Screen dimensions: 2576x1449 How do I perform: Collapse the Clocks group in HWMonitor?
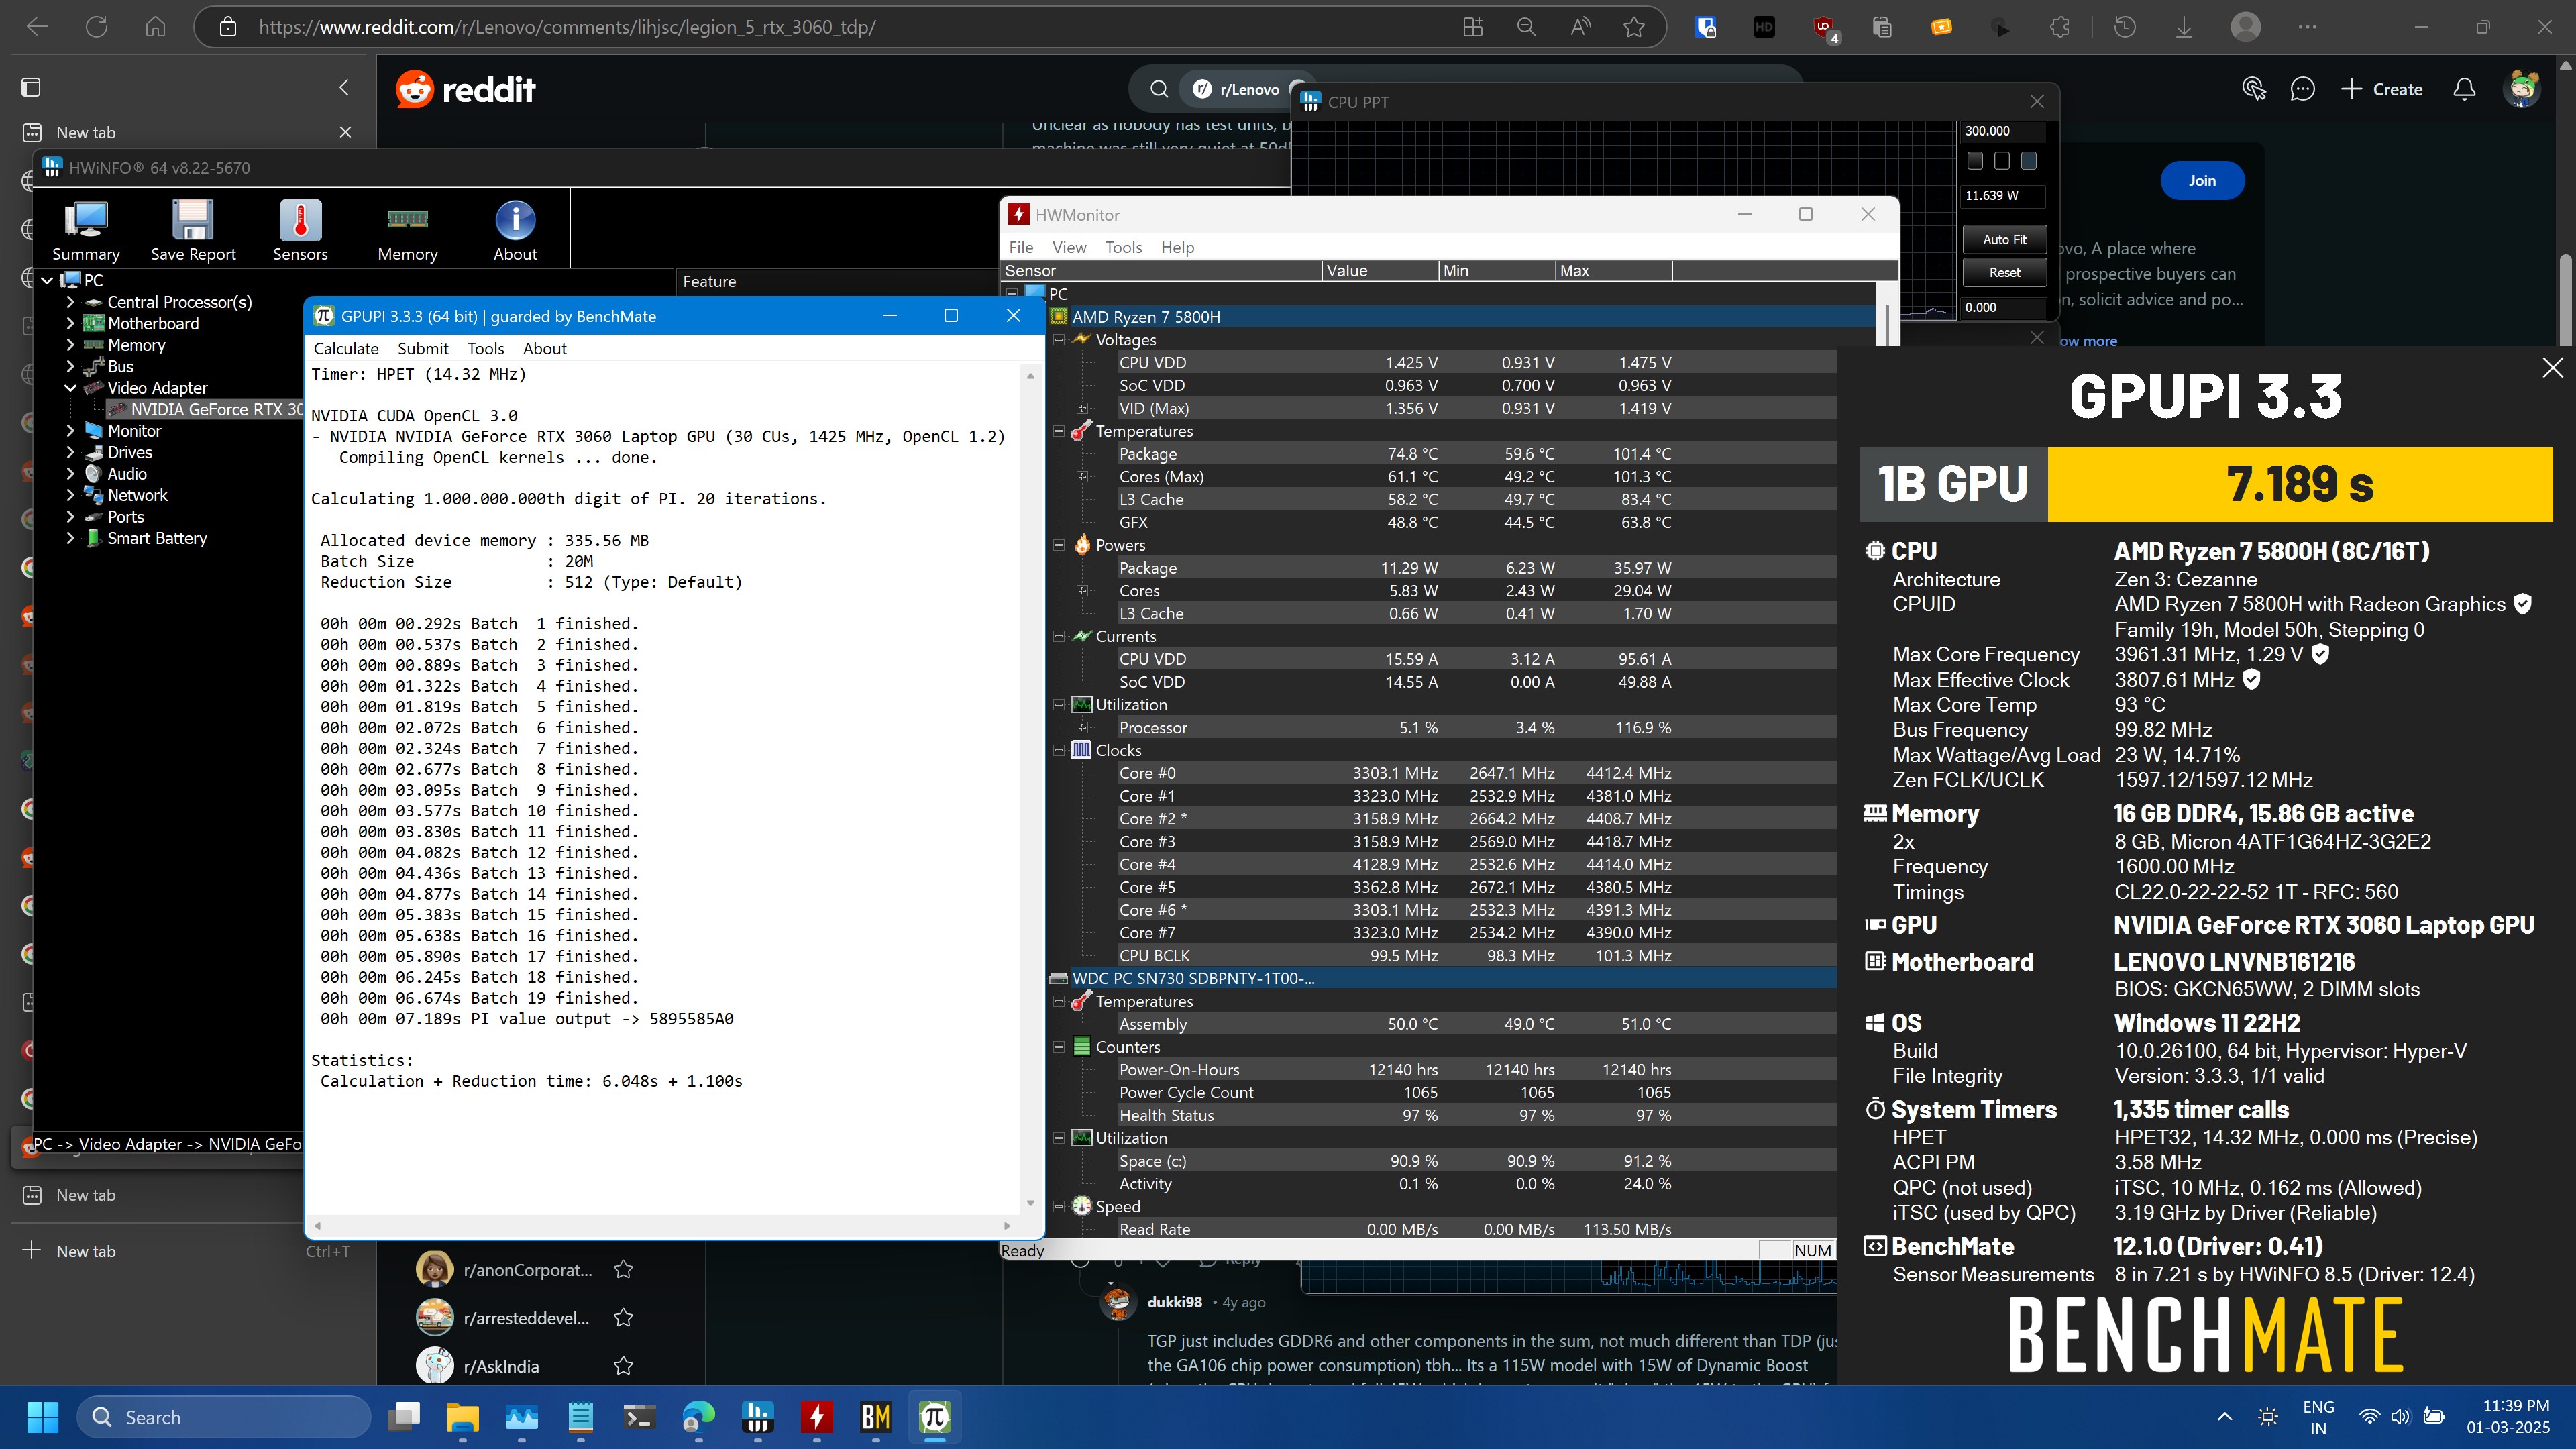click(1058, 750)
